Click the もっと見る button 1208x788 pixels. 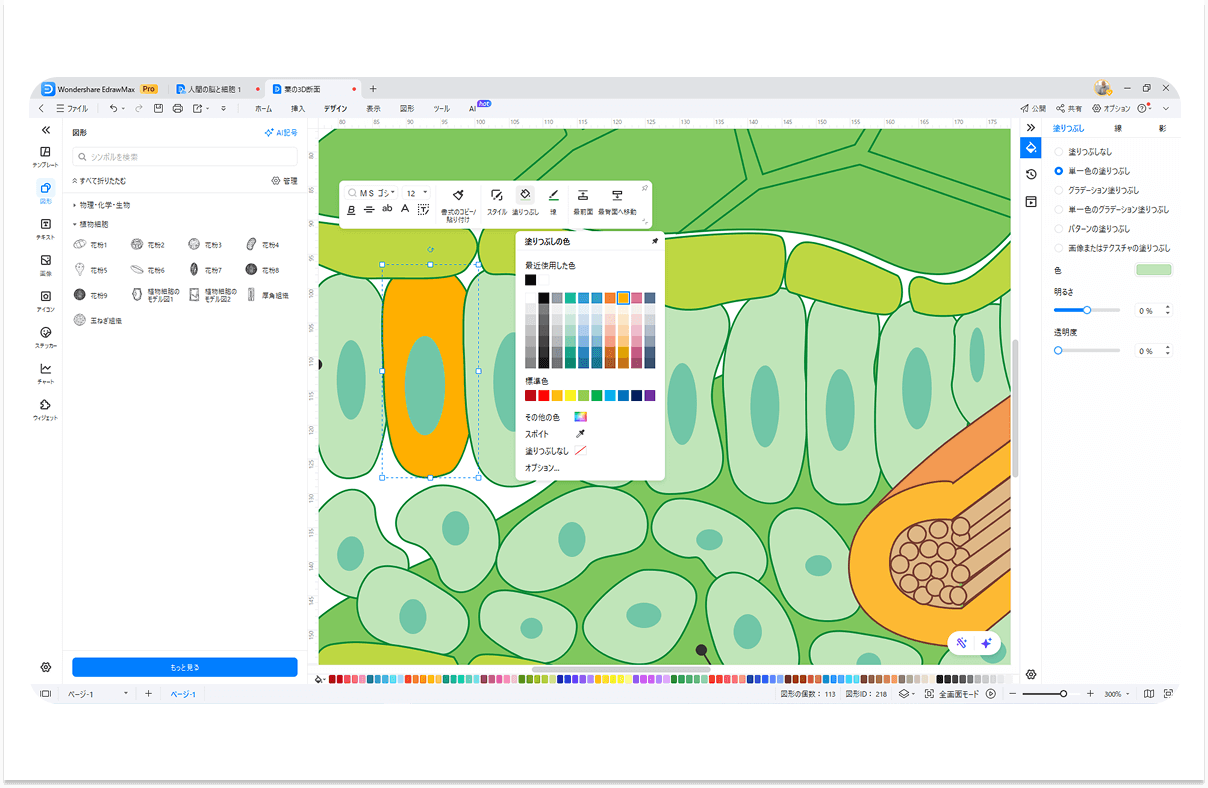[184, 667]
